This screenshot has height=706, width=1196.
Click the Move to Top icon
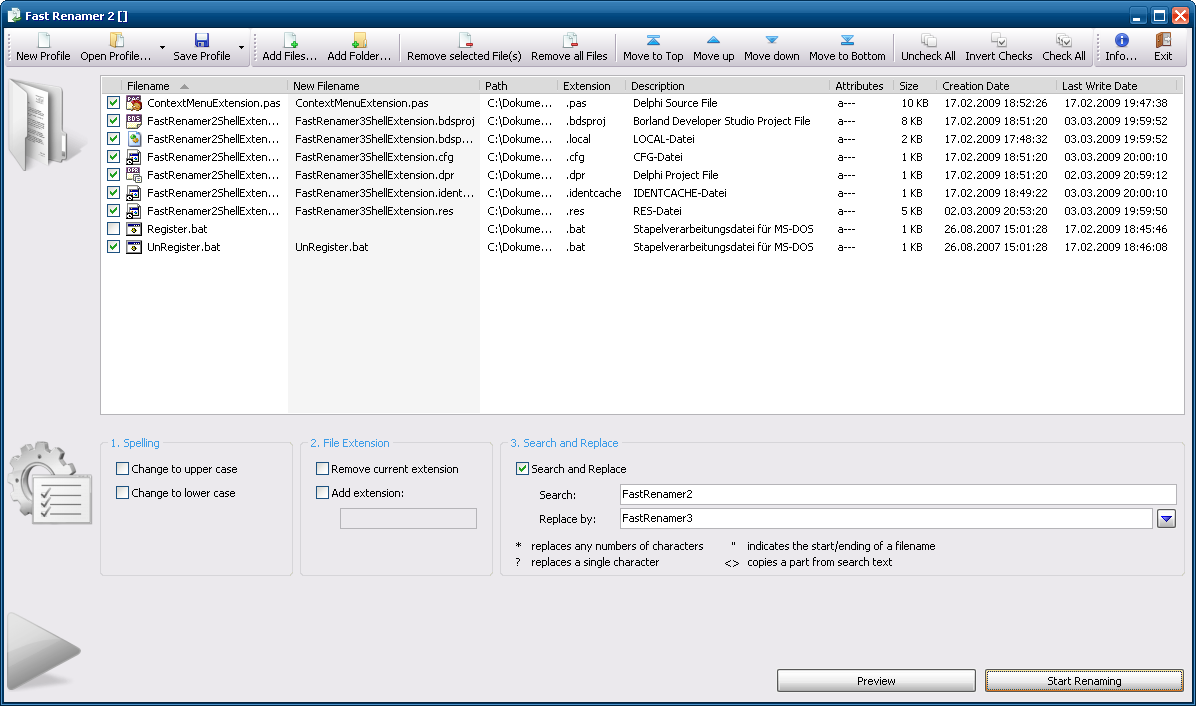pos(653,41)
